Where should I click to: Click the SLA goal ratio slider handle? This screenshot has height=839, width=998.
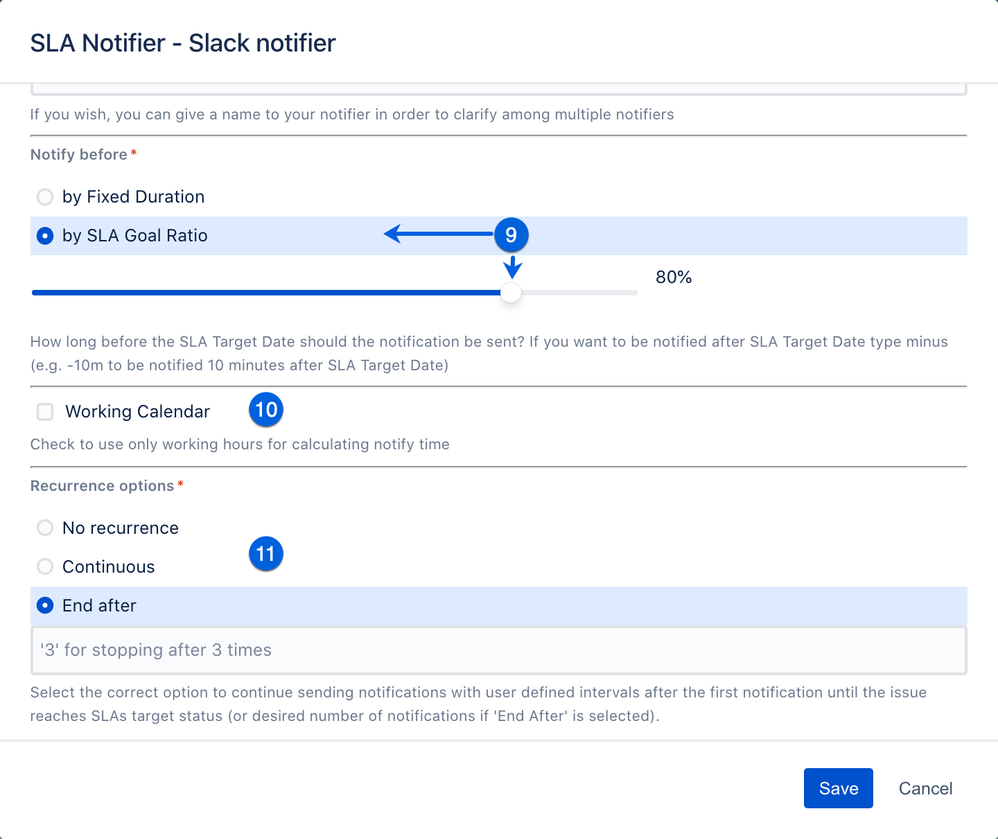click(512, 292)
